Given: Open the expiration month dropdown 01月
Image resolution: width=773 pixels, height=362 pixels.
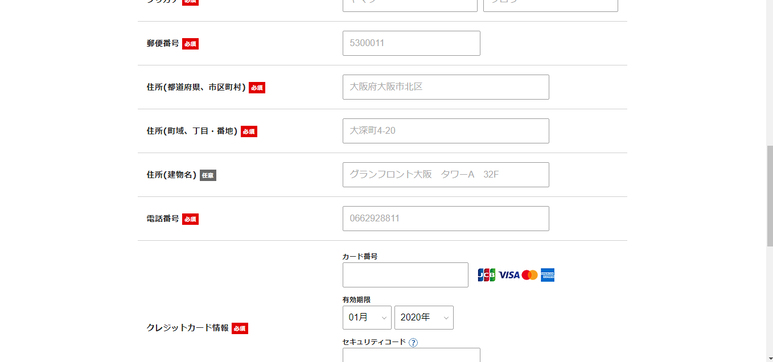Looking at the screenshot, I should (x=367, y=318).
